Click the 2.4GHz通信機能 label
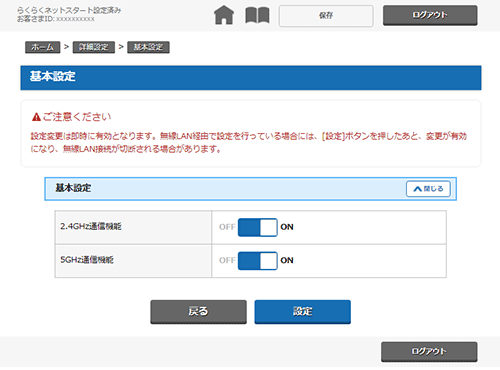The image size is (500, 370). click(91, 227)
